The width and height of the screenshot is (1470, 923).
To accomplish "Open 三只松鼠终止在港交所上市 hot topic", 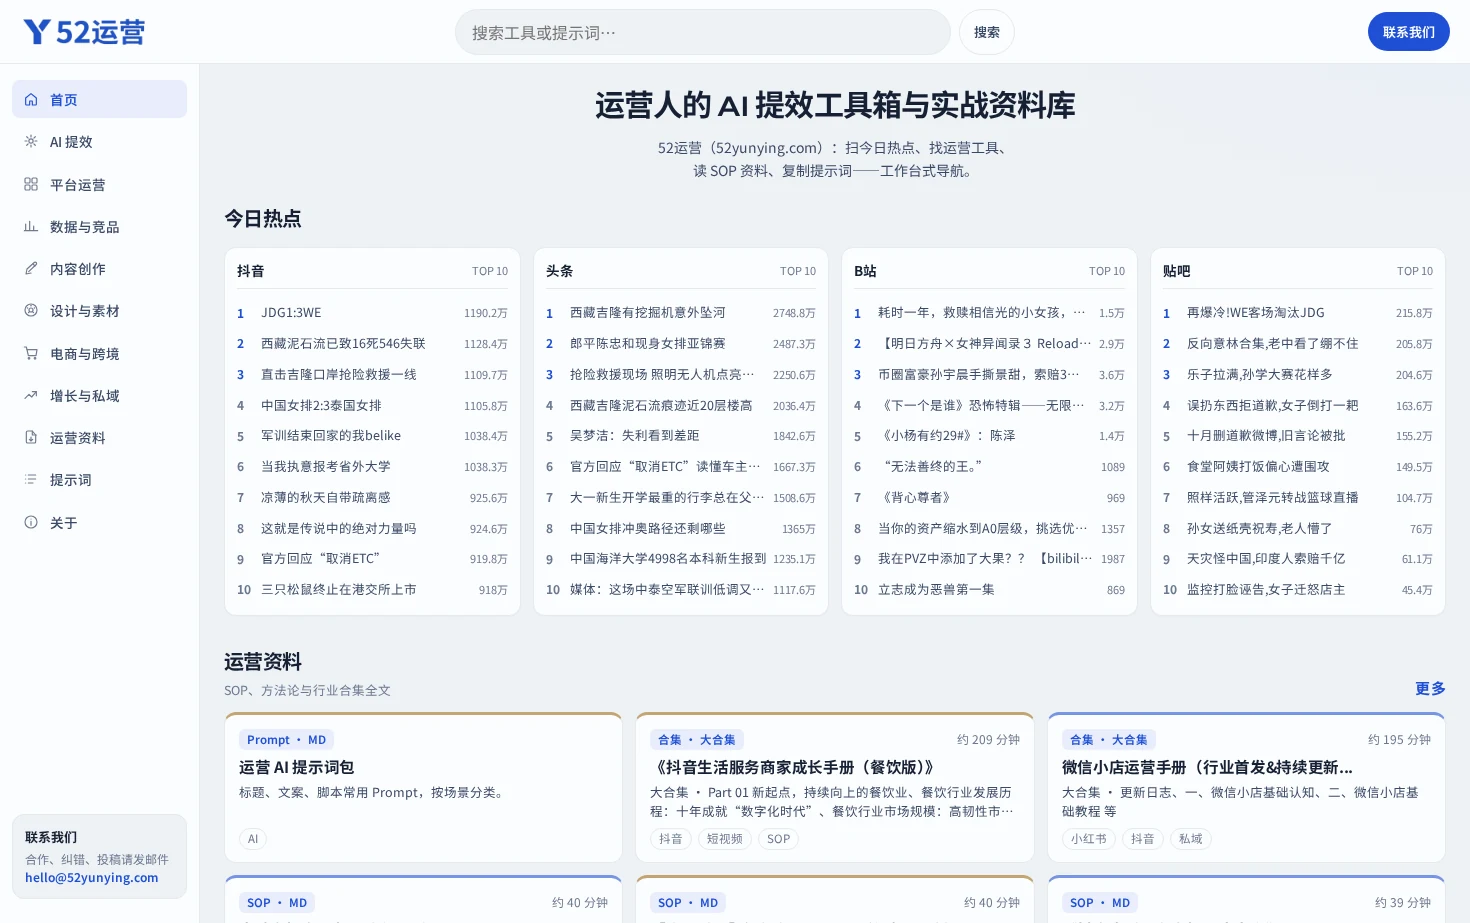I will pyautogui.click(x=372, y=590).
